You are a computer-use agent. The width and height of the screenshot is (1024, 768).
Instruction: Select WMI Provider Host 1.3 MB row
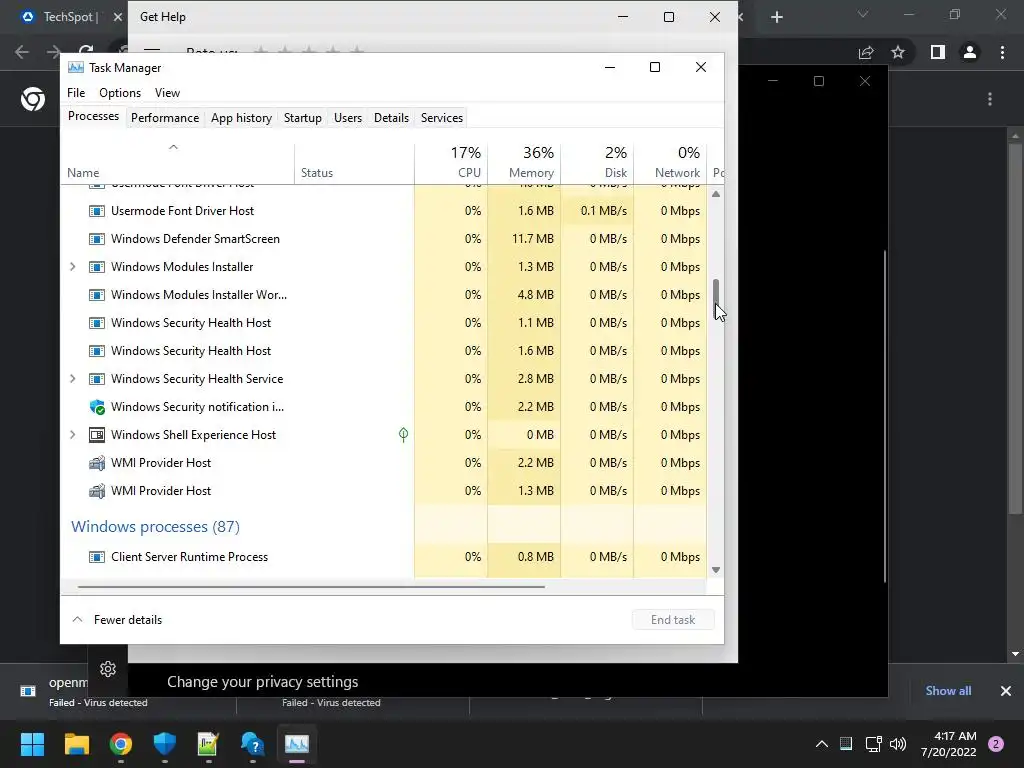[384, 491]
